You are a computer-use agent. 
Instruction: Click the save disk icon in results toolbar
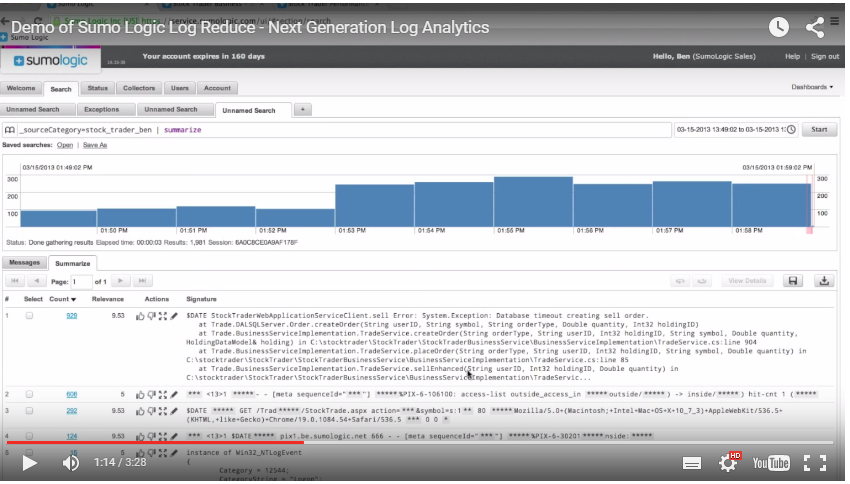[793, 281]
